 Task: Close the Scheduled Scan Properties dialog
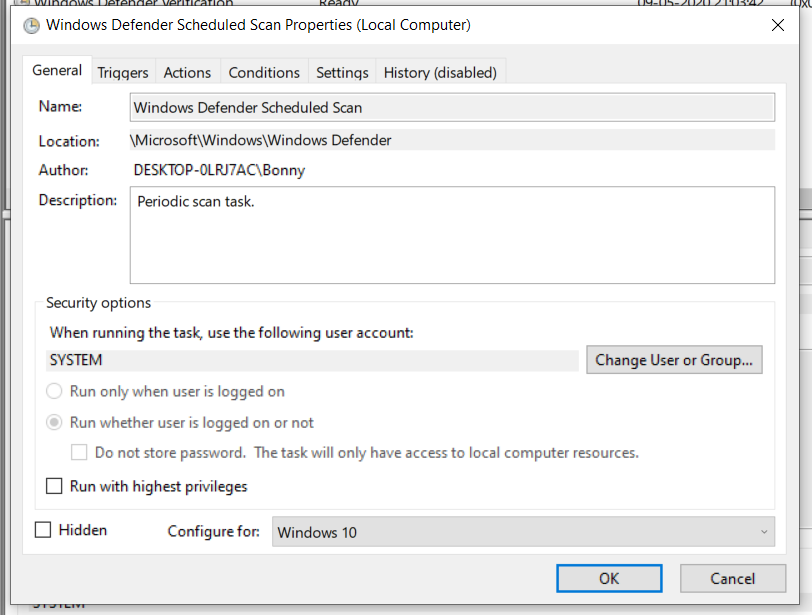tap(778, 25)
